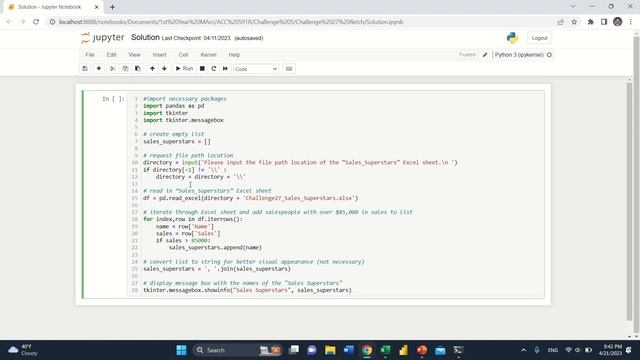Viewport: 640px width, 360px height.
Task: Open Excel from the taskbar
Action: pyautogui.click(x=385, y=350)
